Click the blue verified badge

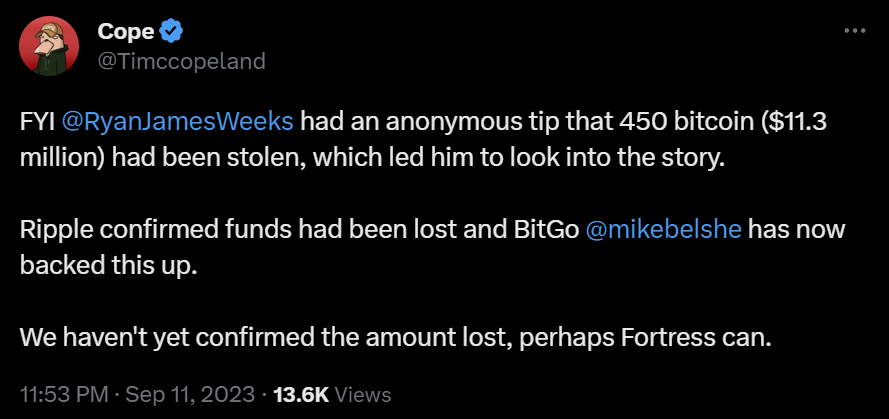[x=172, y=32]
